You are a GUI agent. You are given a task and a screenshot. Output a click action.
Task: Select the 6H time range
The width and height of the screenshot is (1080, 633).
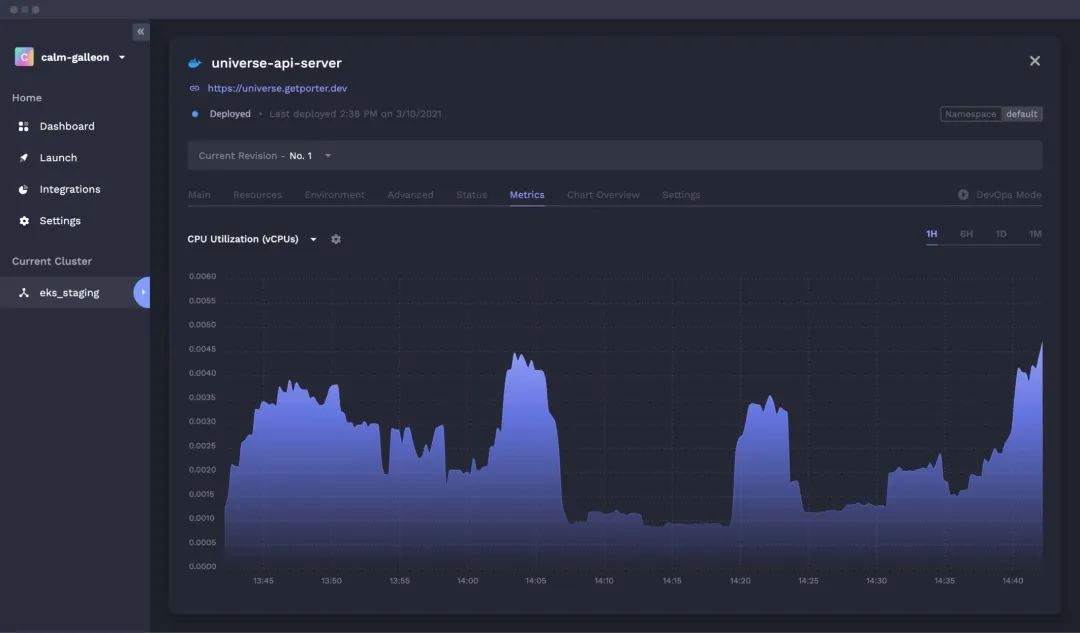coord(966,234)
